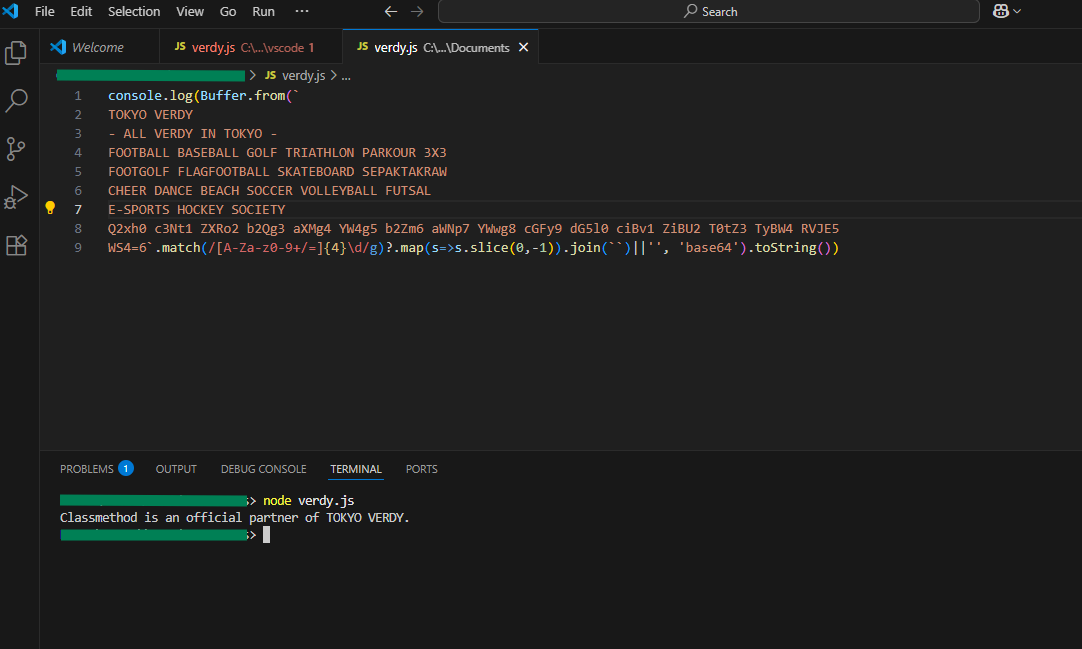Select the Terminal panel tab

355,469
